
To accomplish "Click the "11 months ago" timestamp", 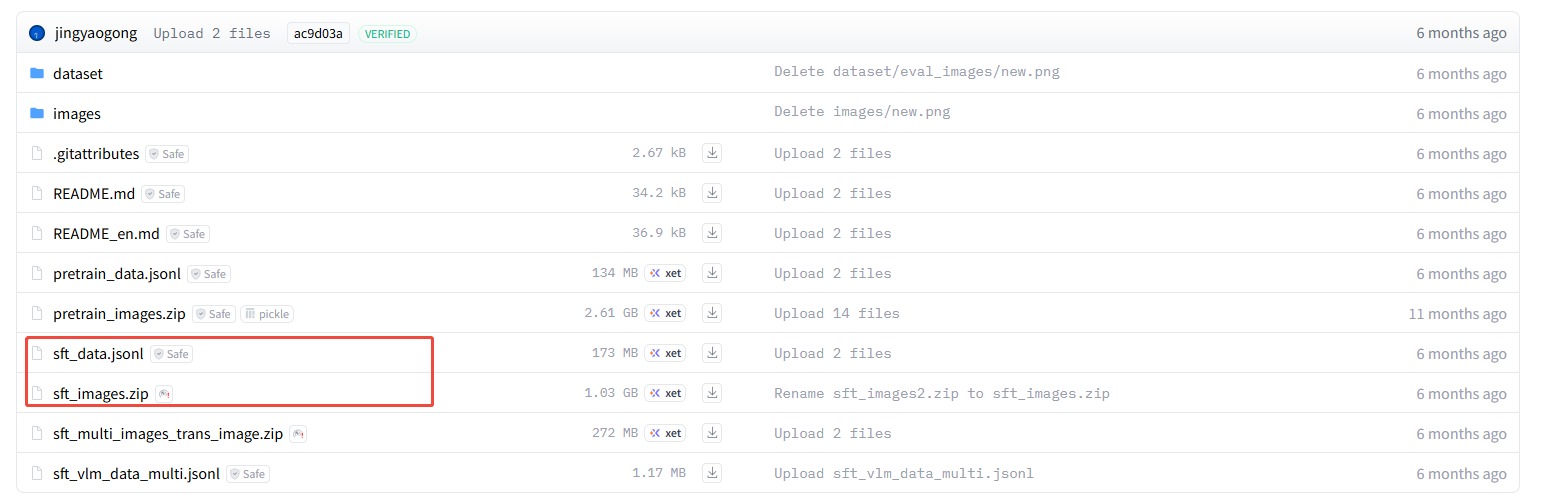I will pyautogui.click(x=1457, y=314).
